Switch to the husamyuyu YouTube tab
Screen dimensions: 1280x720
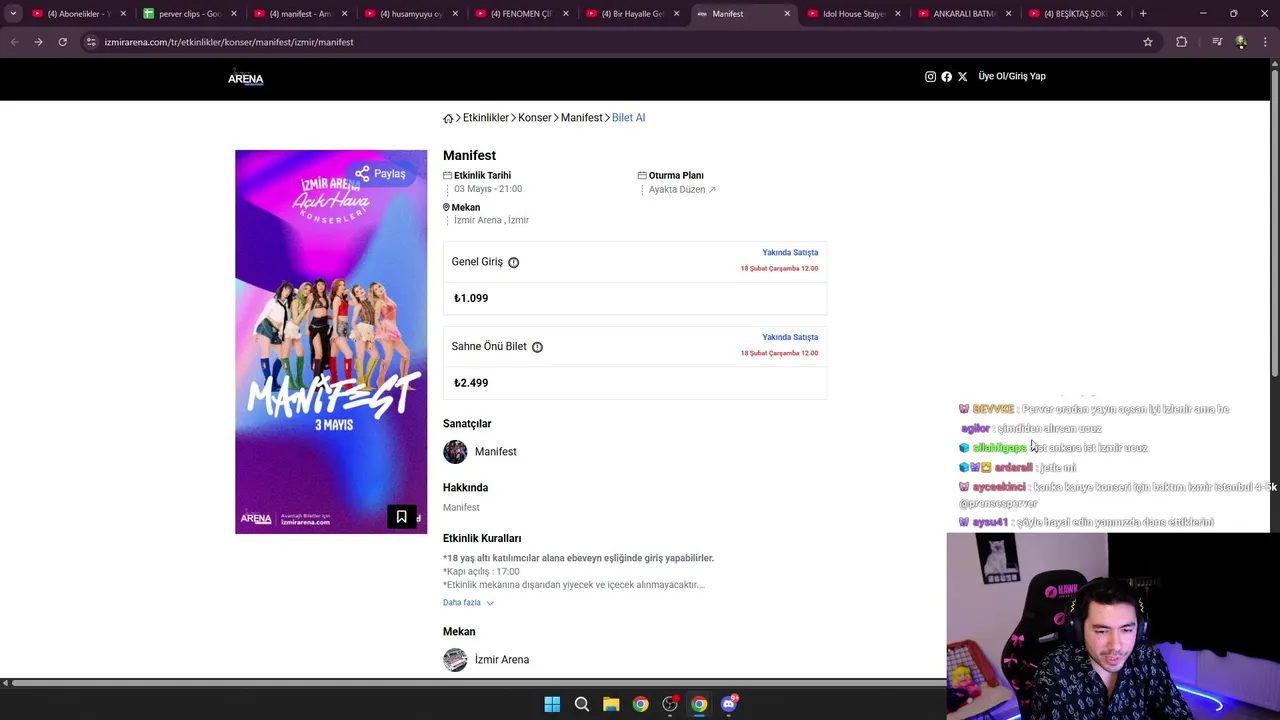[x=411, y=14]
